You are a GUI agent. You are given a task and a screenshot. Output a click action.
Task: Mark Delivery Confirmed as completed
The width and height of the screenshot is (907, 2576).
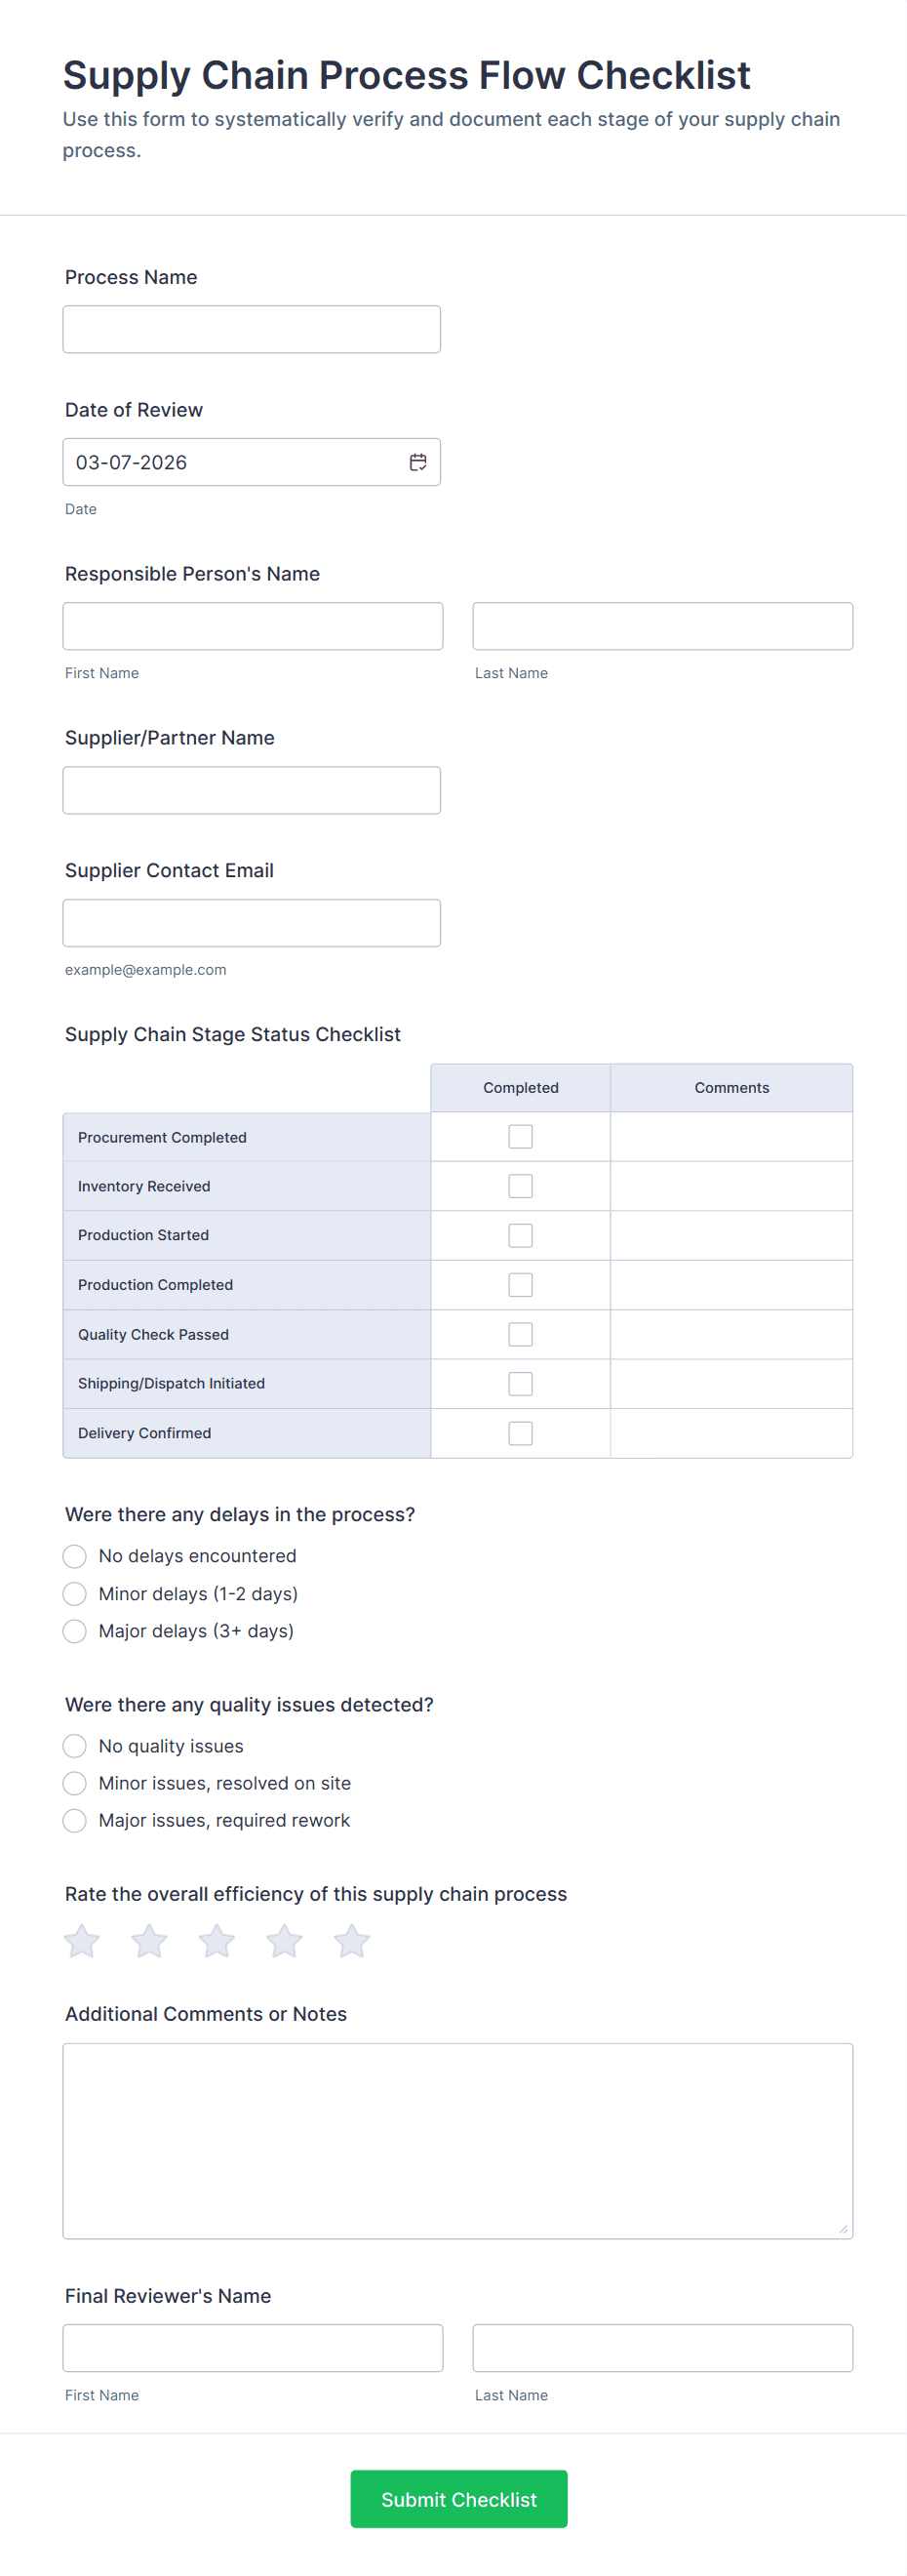pyautogui.click(x=520, y=1433)
